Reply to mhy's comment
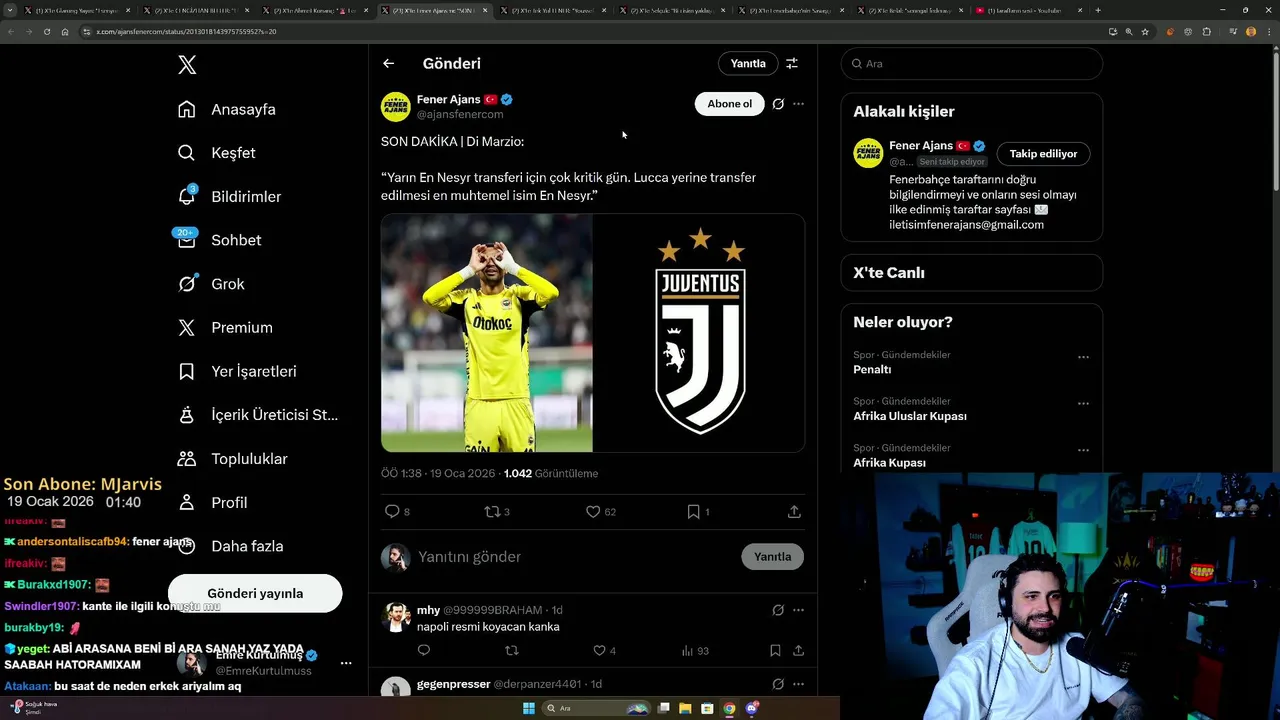 point(423,650)
